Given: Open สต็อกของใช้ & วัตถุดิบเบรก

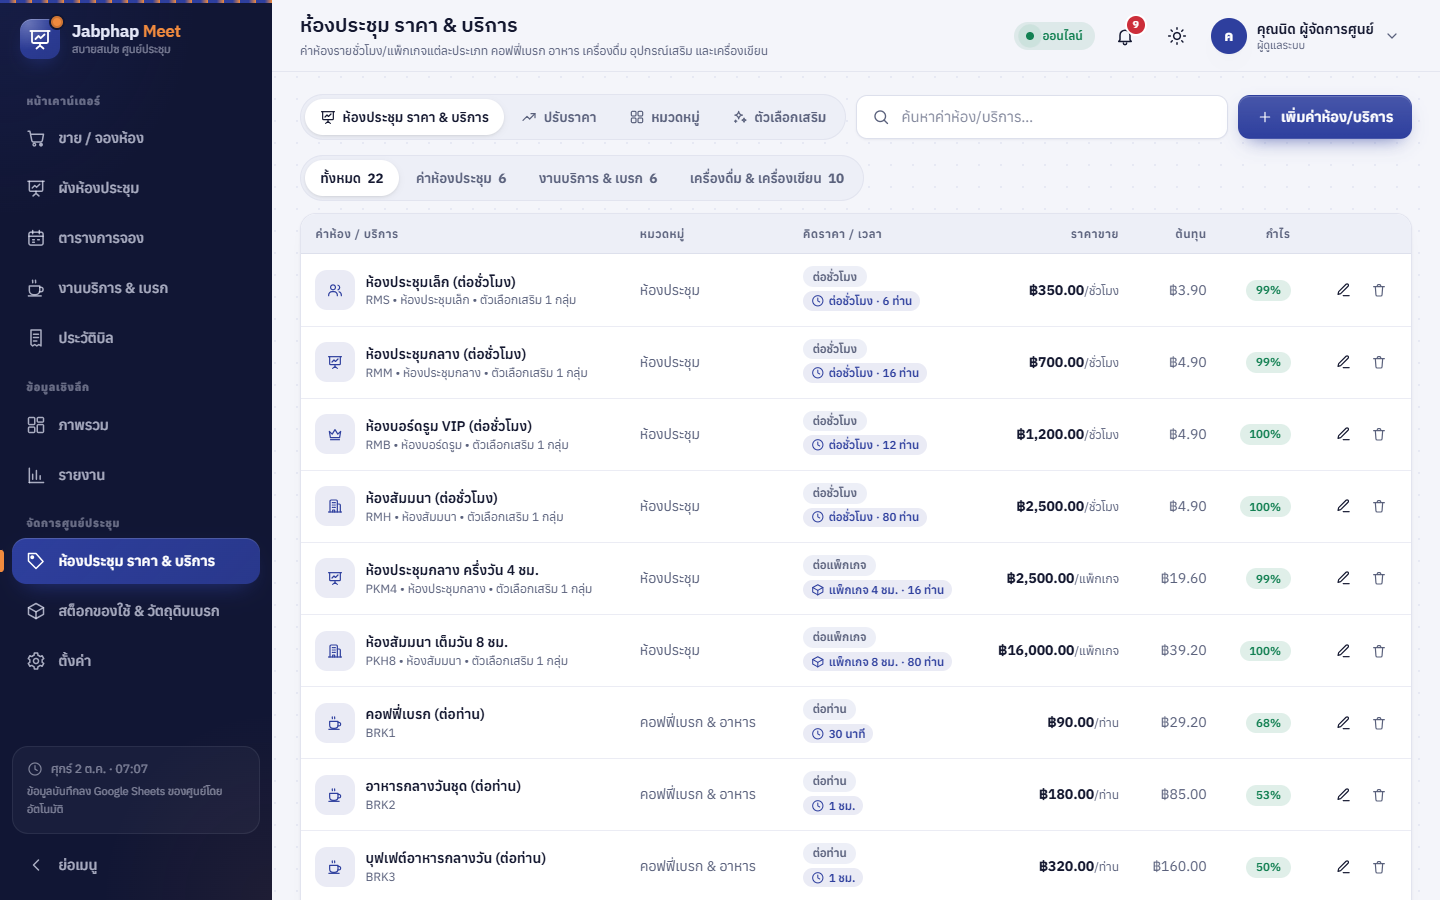Looking at the screenshot, I should point(136,611).
